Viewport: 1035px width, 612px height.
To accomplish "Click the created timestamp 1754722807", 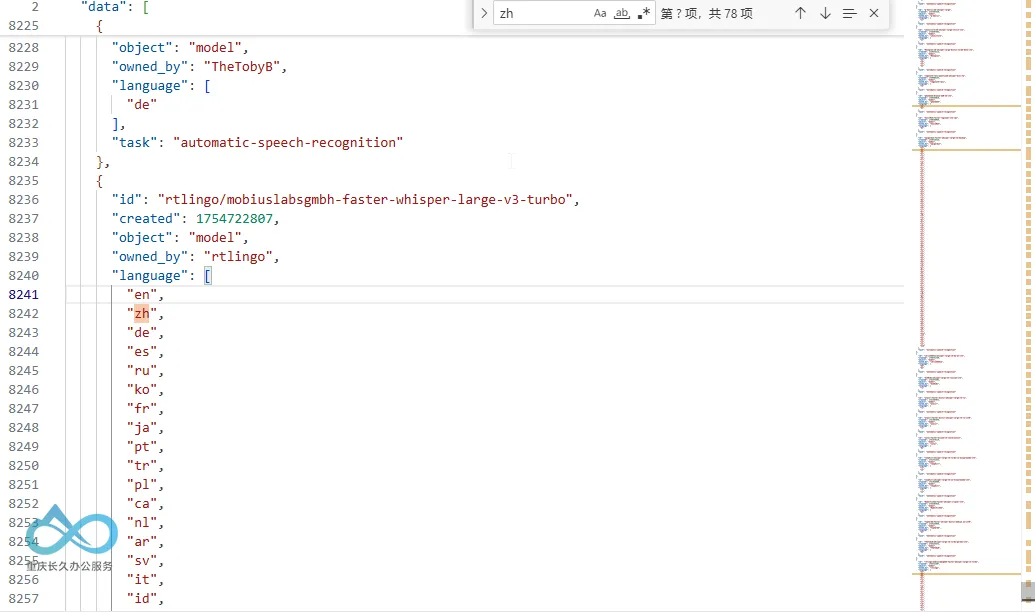I will pos(234,219).
